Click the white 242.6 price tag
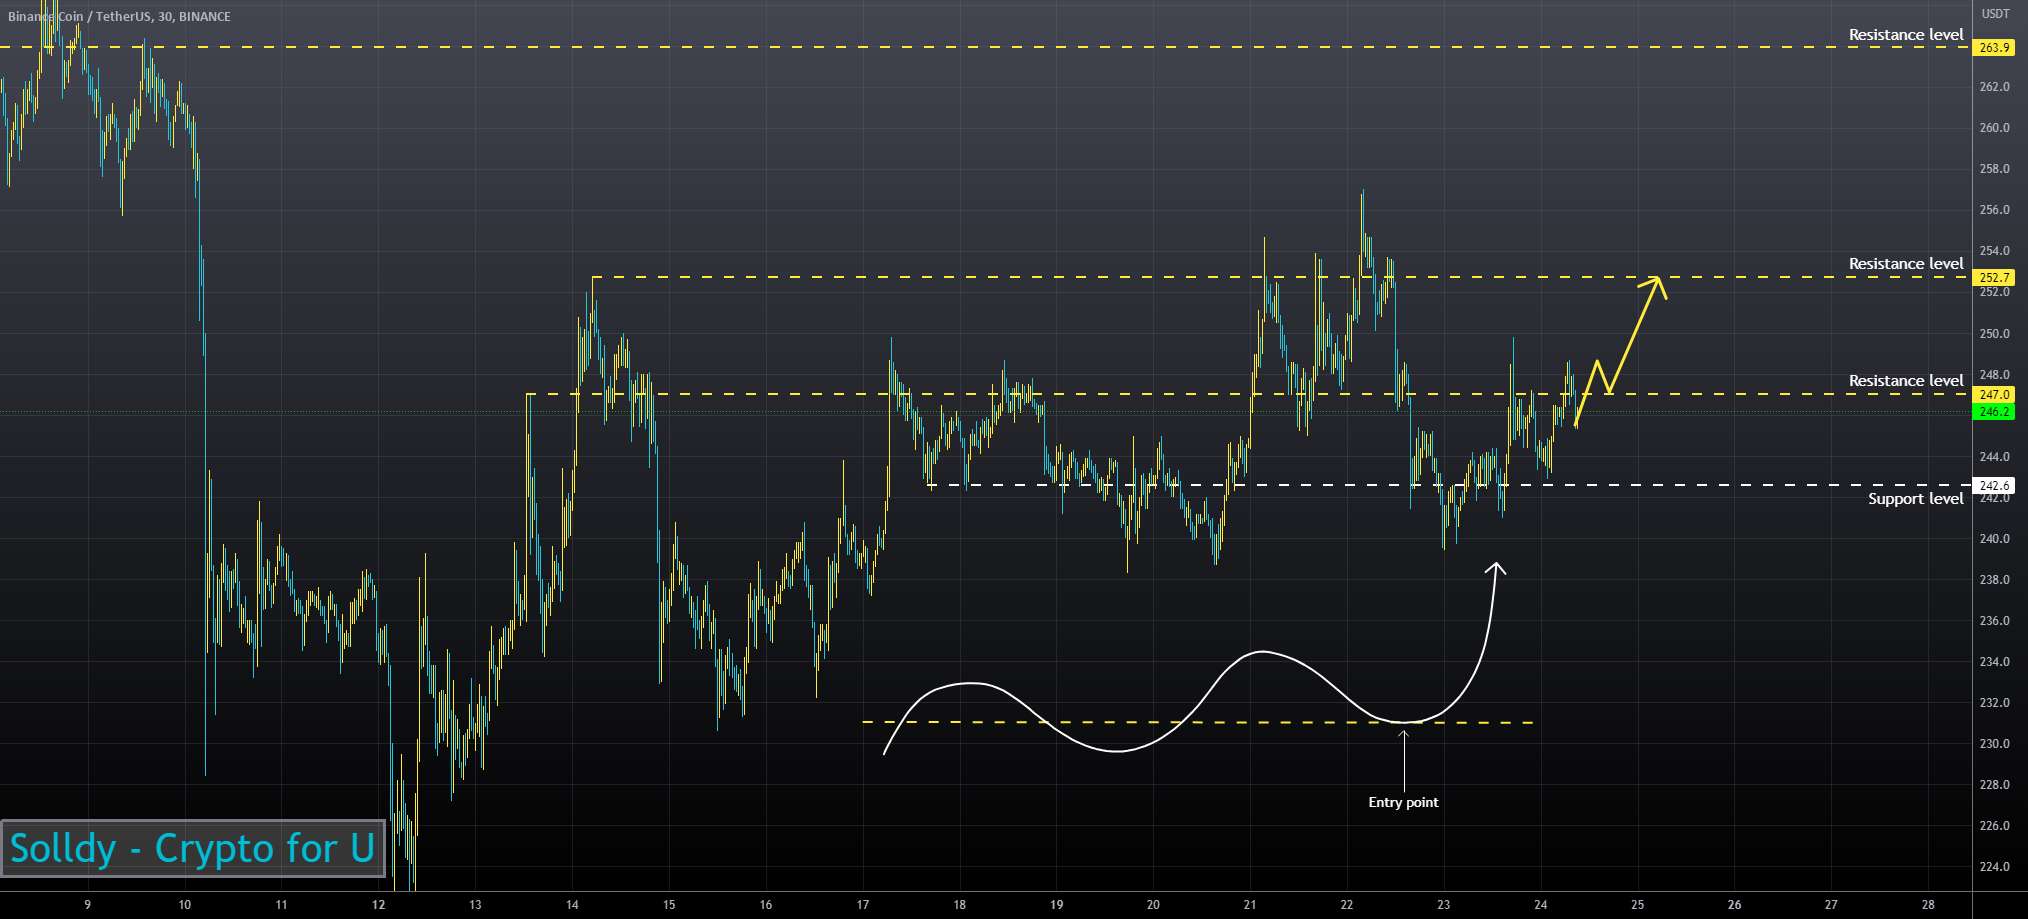Screen dimensions: 2028x919 coord(1994,485)
